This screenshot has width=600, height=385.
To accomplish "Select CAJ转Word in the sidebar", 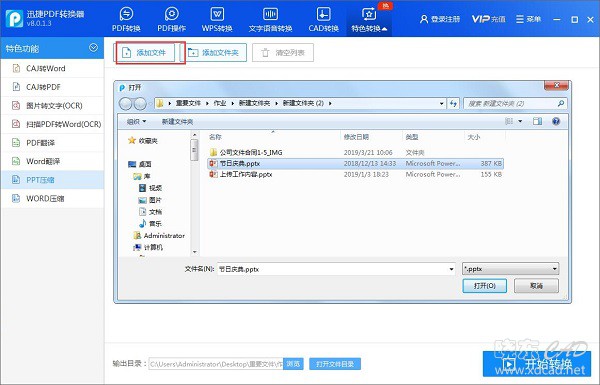I will point(52,68).
